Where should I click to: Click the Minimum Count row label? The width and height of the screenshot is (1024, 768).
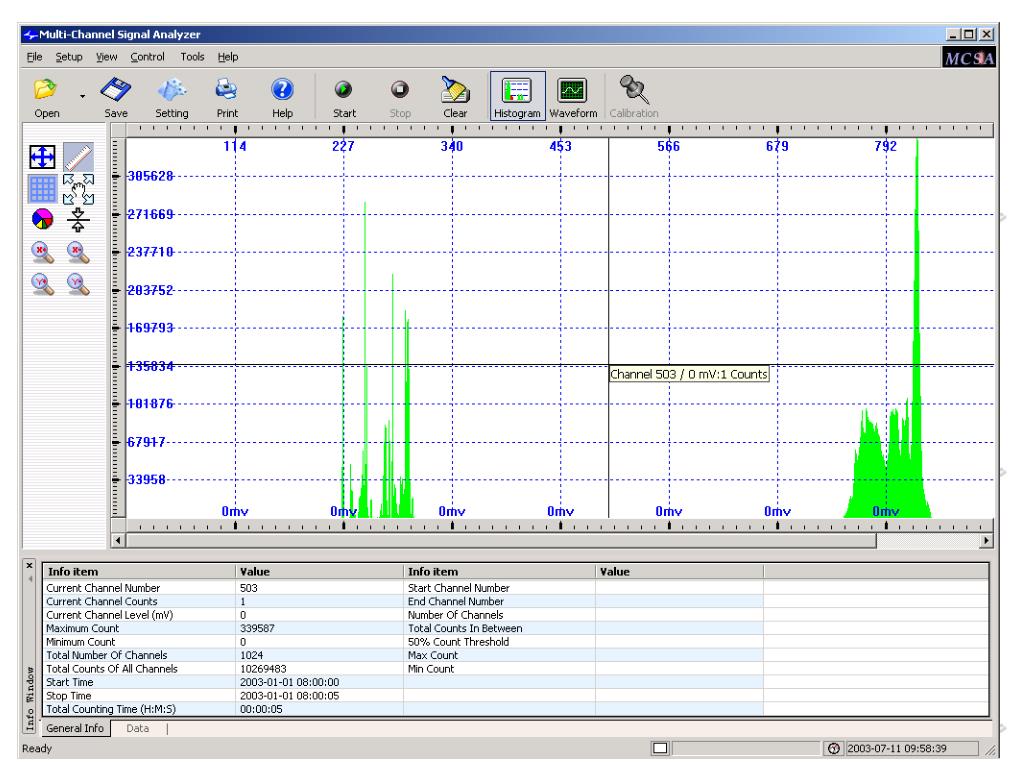80,642
